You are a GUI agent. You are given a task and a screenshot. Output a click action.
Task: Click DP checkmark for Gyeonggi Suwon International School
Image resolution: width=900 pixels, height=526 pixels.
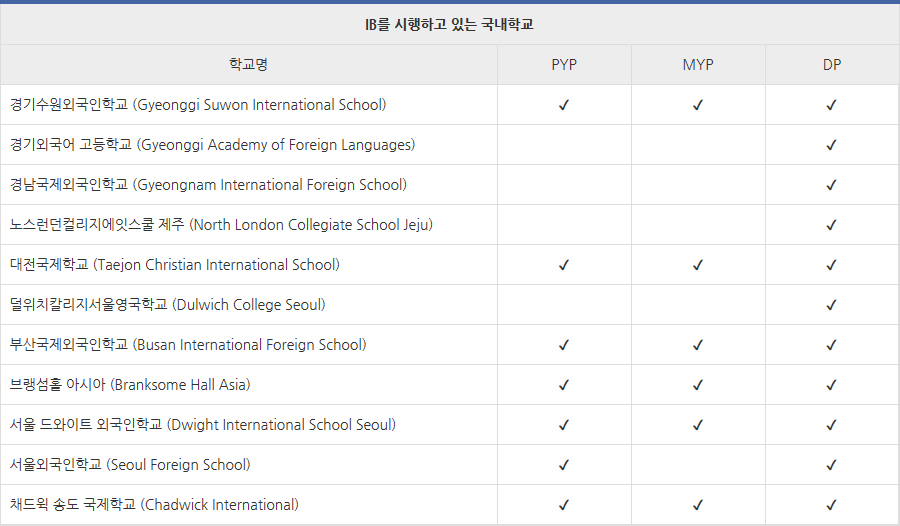coord(831,105)
